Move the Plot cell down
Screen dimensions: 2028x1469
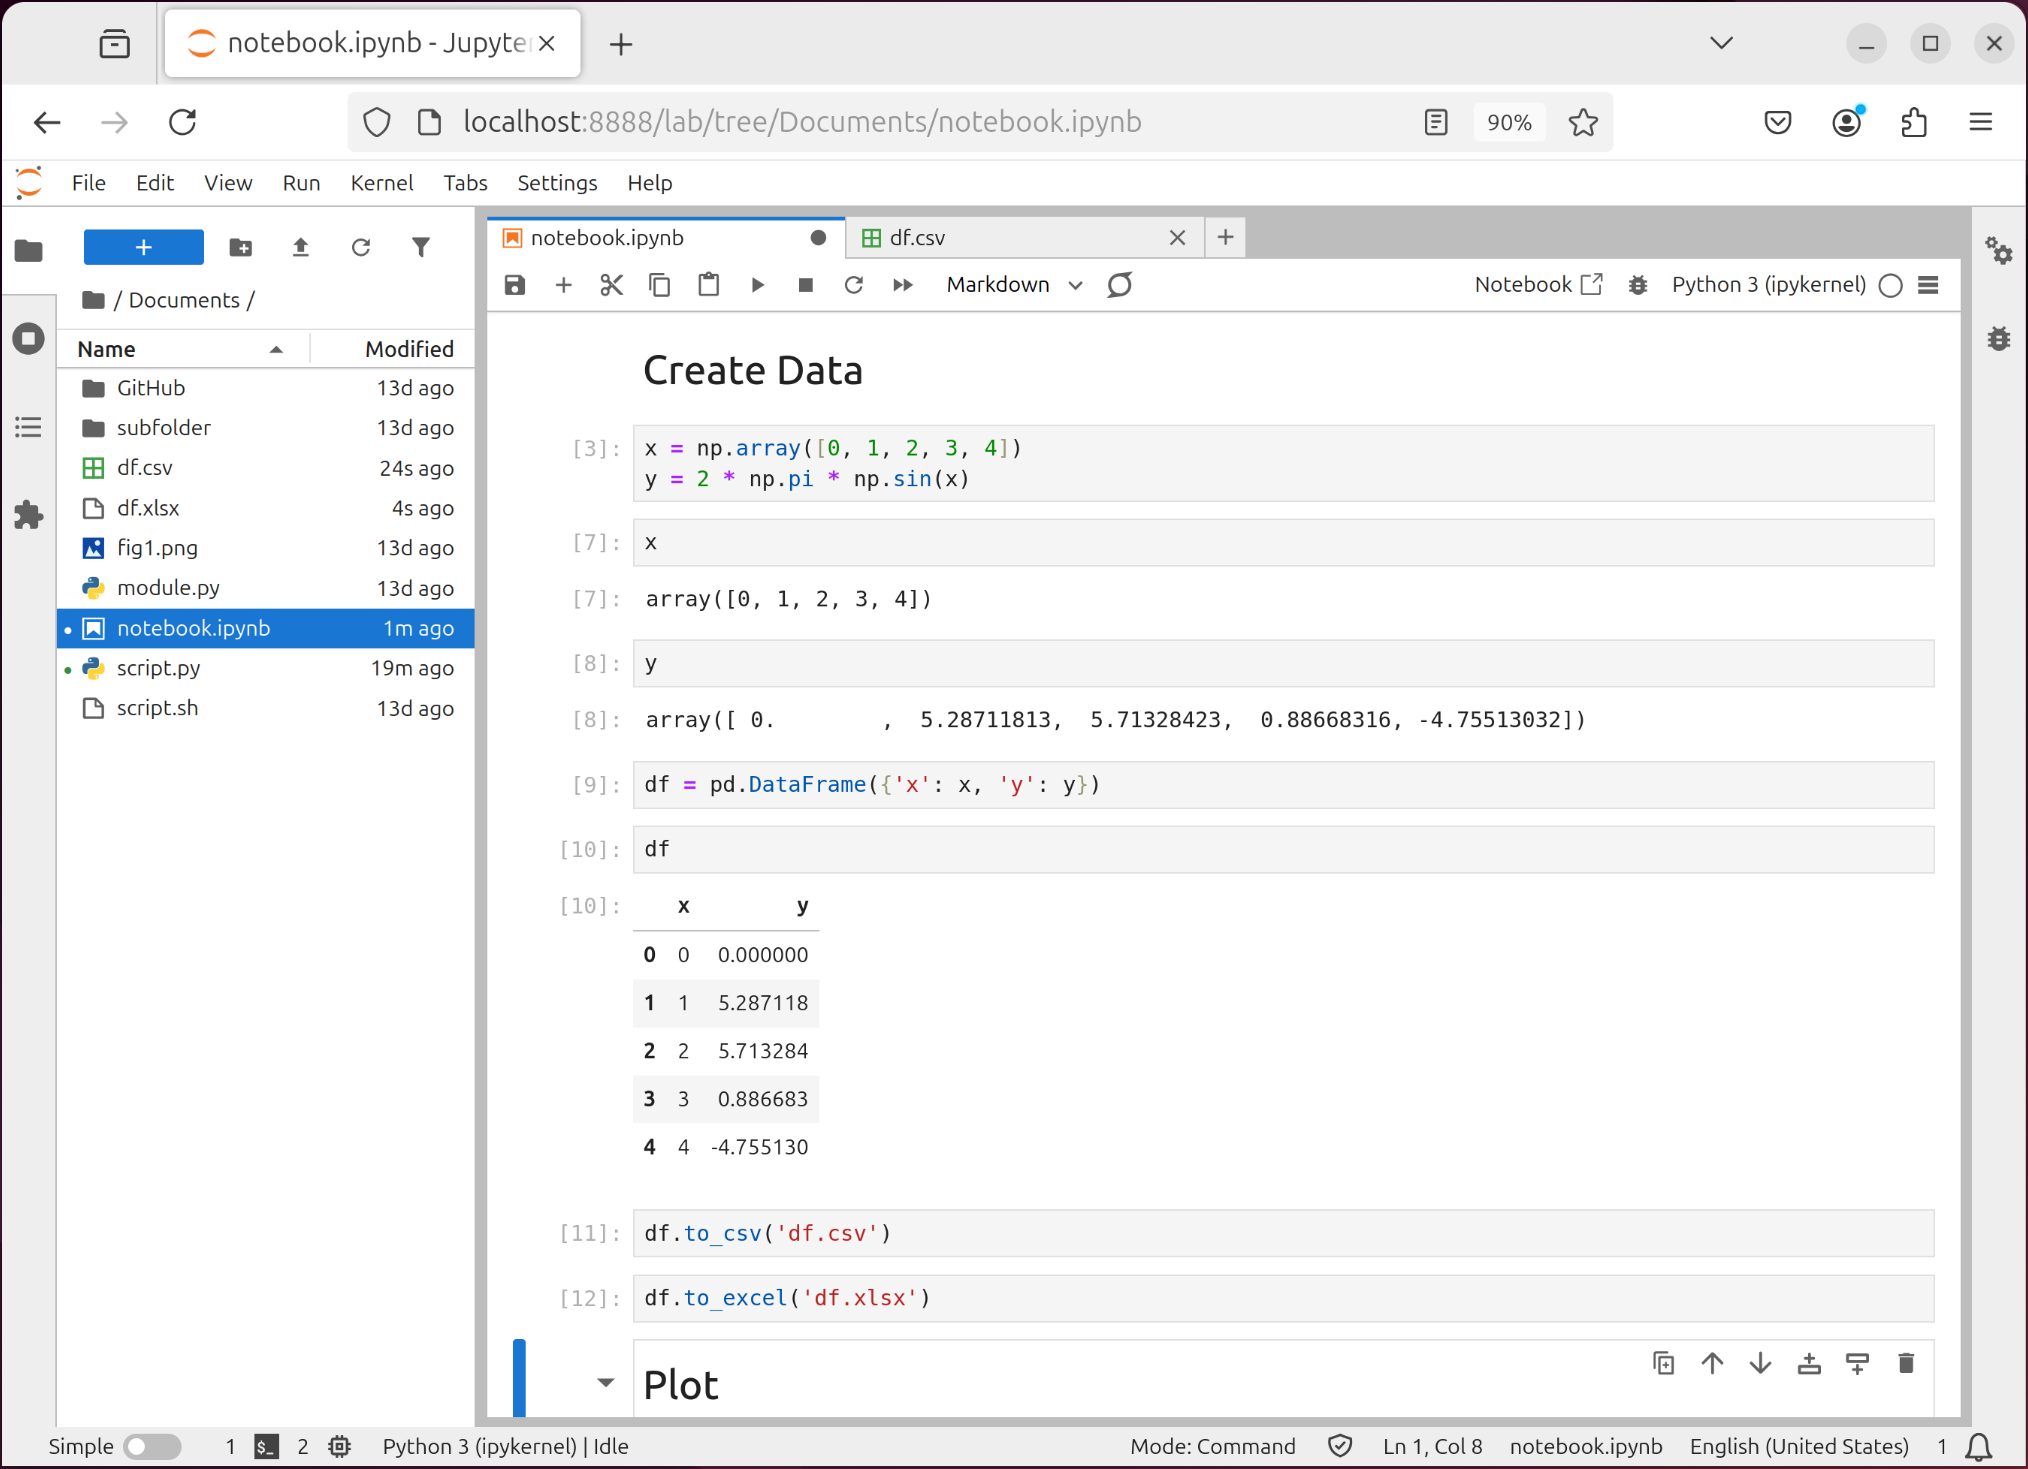[x=1761, y=1363]
